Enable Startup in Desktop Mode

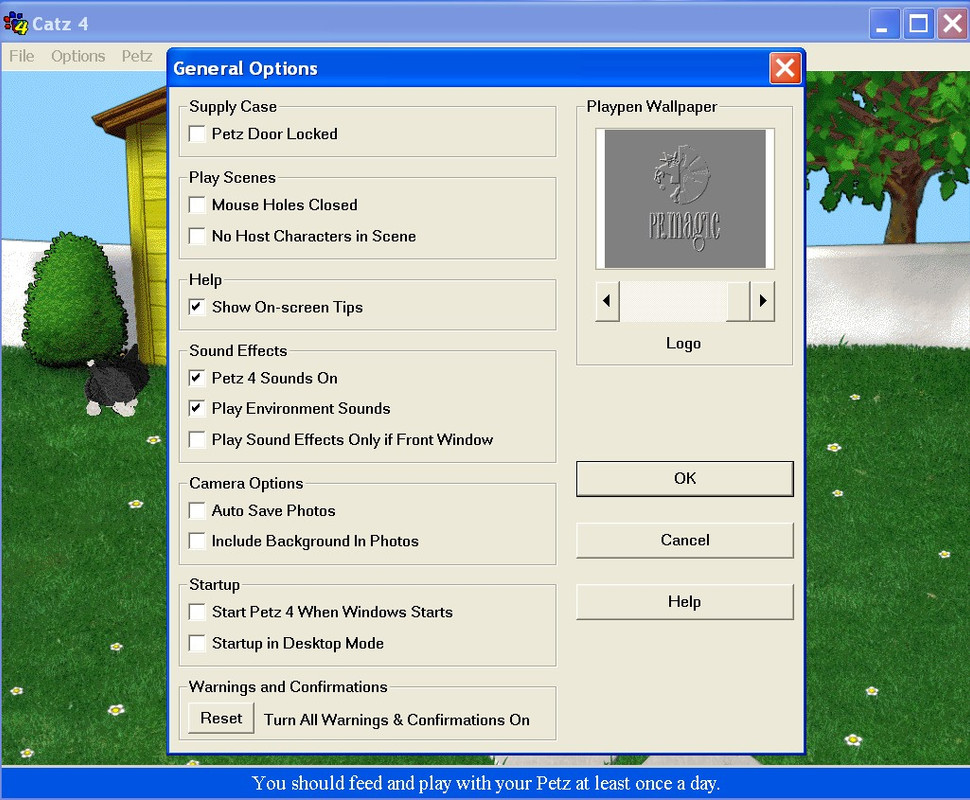tap(197, 643)
